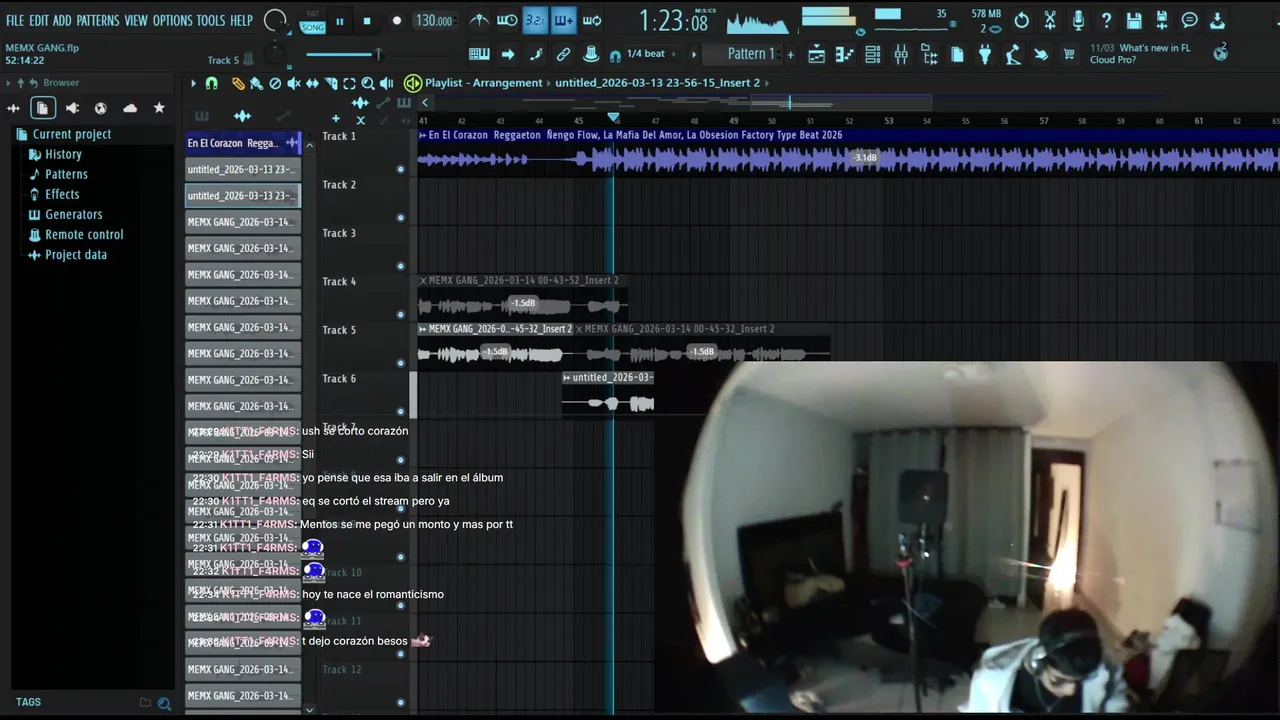The height and width of the screenshot is (720, 1280).
Task: Select the Mute tool in playlist toolbar
Action: click(x=294, y=83)
